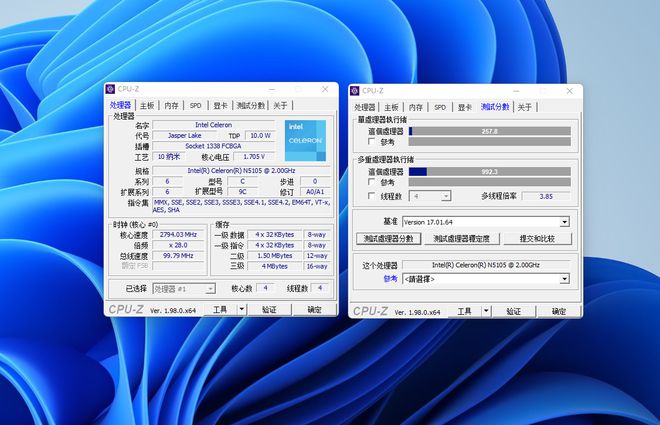Click the 修订 A0/A1 value
Screen dimensions: 660x425
(x=315, y=191)
